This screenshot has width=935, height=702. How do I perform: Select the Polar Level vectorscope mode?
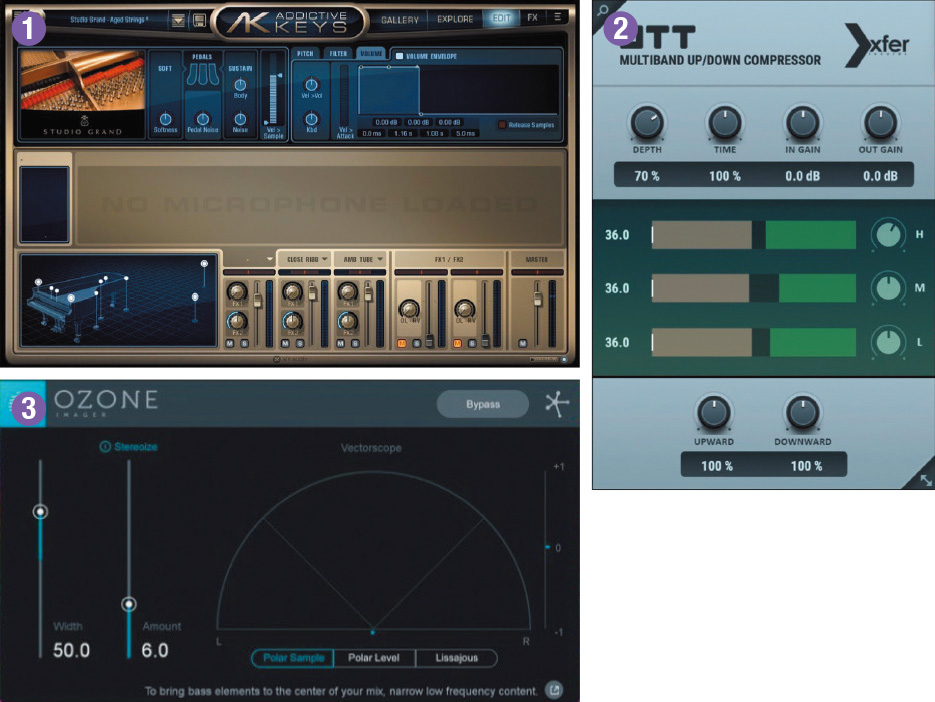374,657
